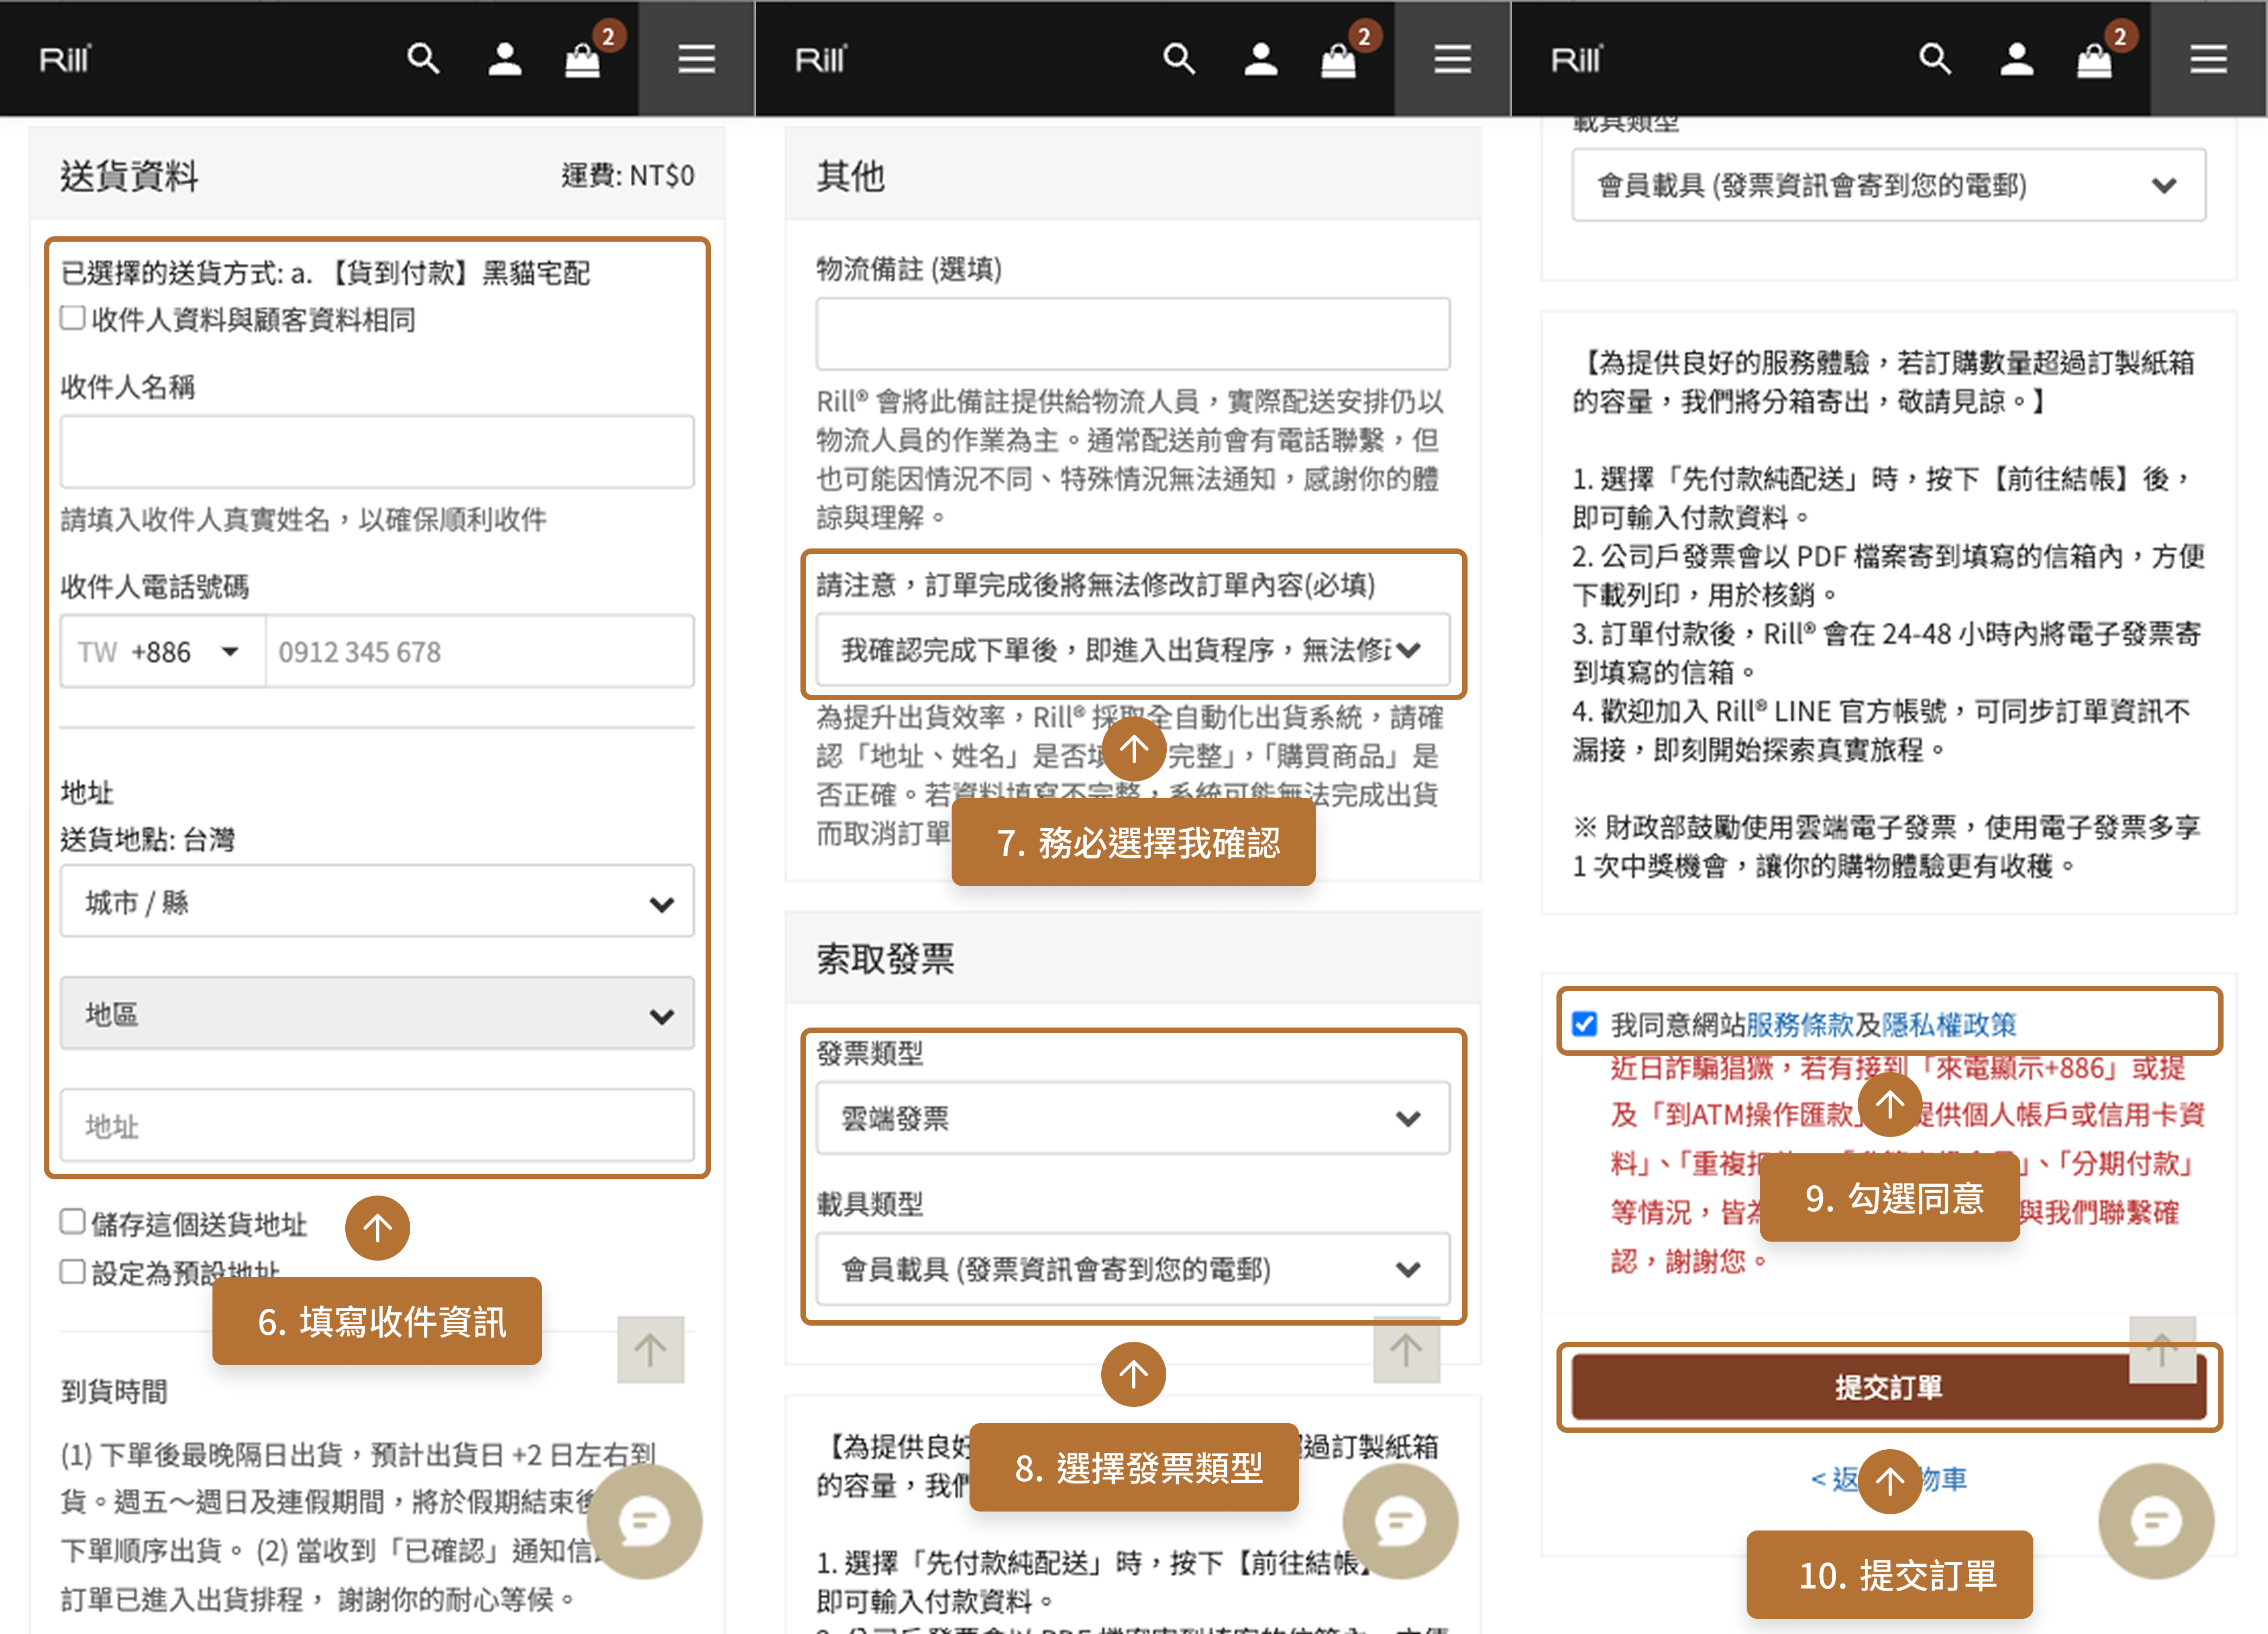Click the back-to-top arrow in the middle panel
The image size is (2268, 1634).
1407,1349
